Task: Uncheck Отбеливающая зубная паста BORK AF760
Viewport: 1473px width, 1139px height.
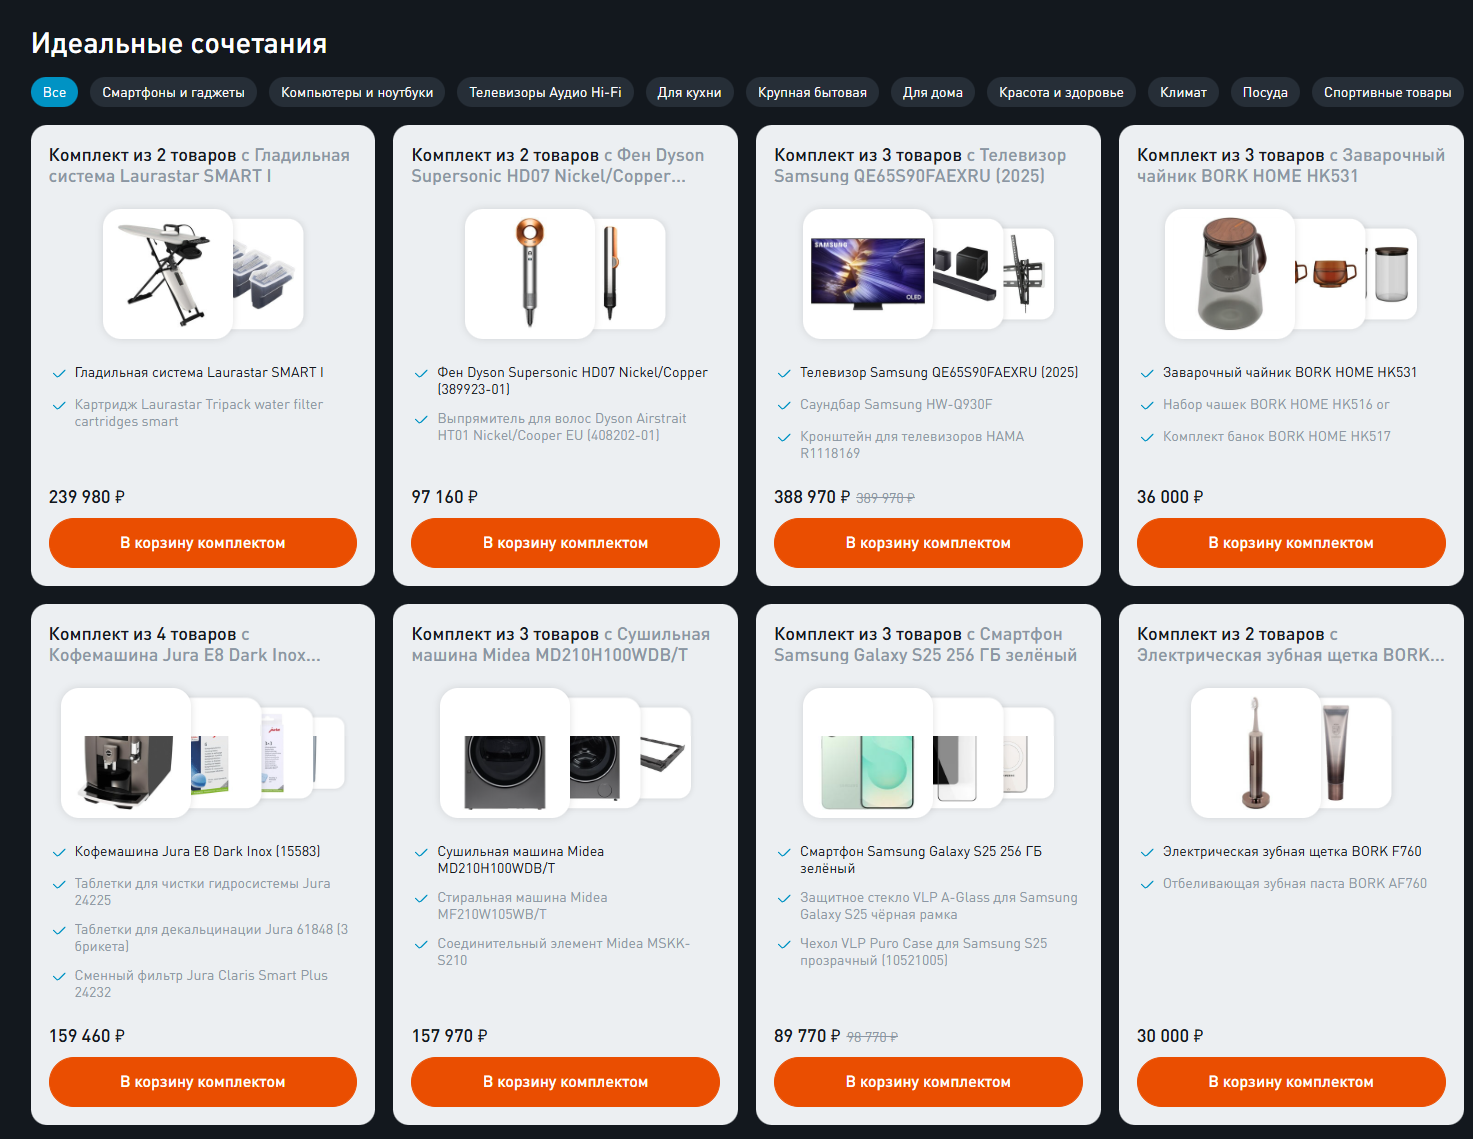Action: (x=1148, y=884)
